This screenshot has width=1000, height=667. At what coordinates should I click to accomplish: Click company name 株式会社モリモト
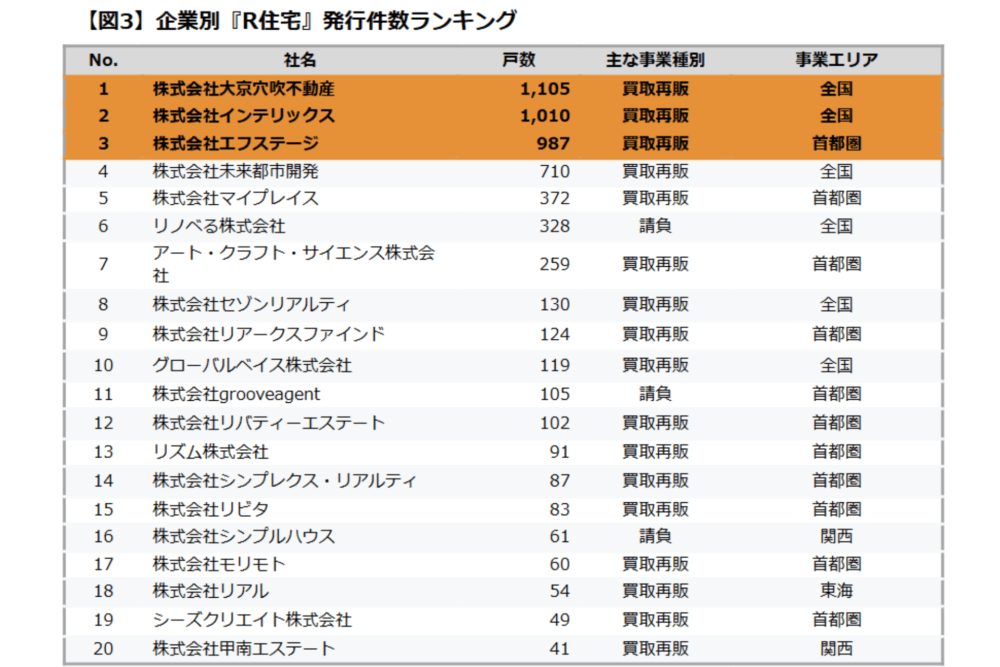(219, 564)
